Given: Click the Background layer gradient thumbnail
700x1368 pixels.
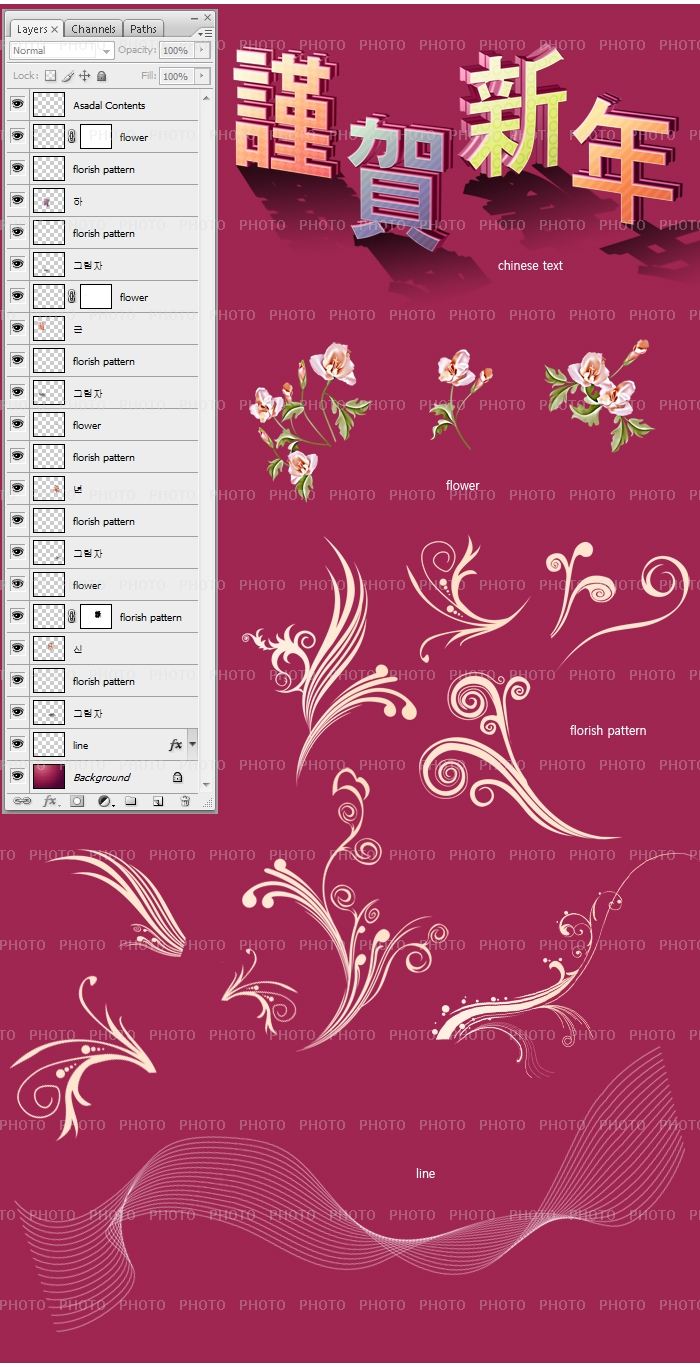Looking at the screenshot, I should click(48, 777).
